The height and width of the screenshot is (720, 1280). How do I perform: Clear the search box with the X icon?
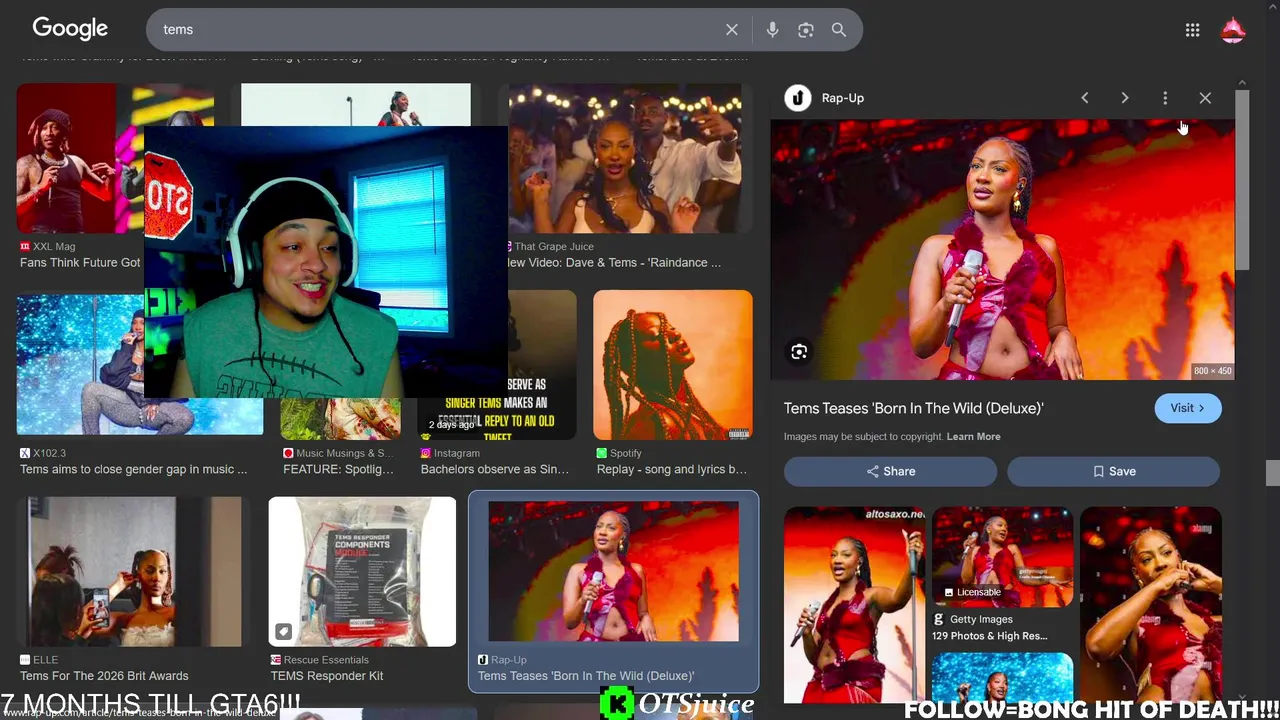tap(732, 30)
